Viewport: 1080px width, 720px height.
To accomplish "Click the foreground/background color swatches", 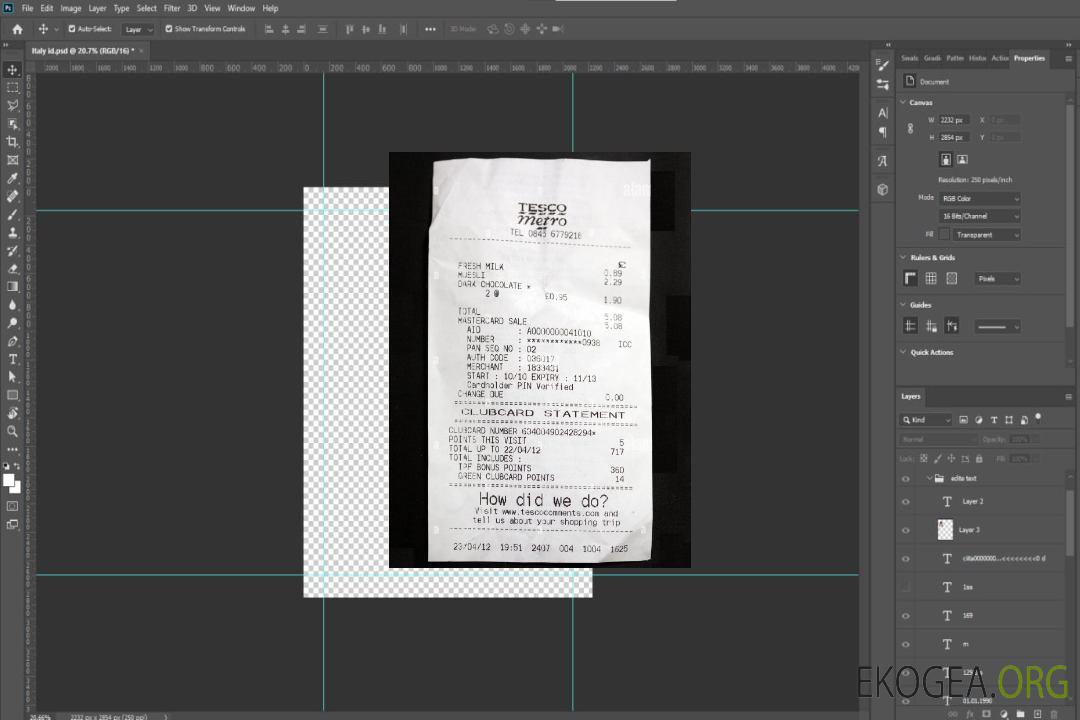I will tap(12, 484).
